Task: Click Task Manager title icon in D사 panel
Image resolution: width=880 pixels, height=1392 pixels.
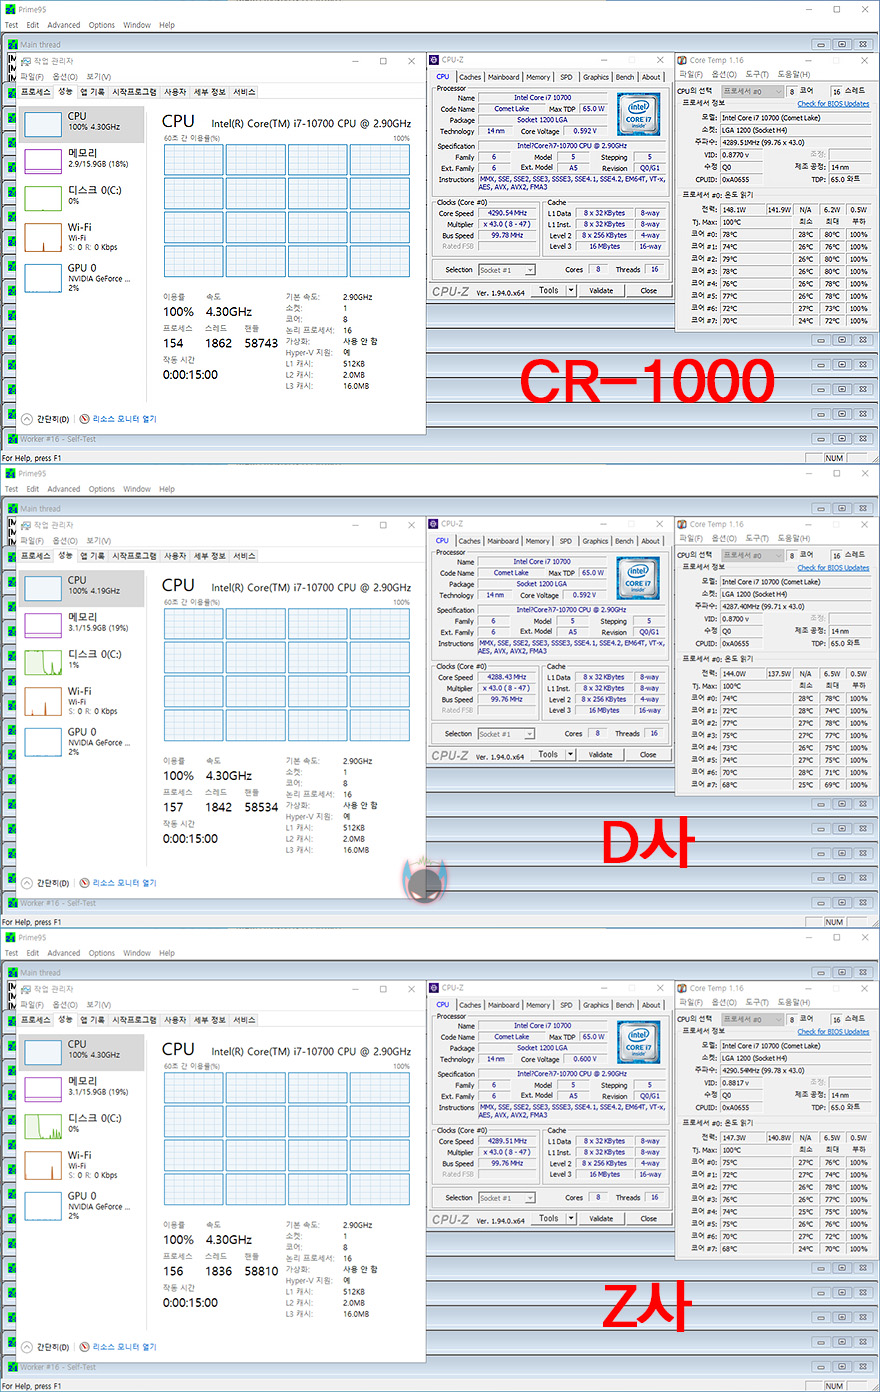Action: click(x=26, y=525)
